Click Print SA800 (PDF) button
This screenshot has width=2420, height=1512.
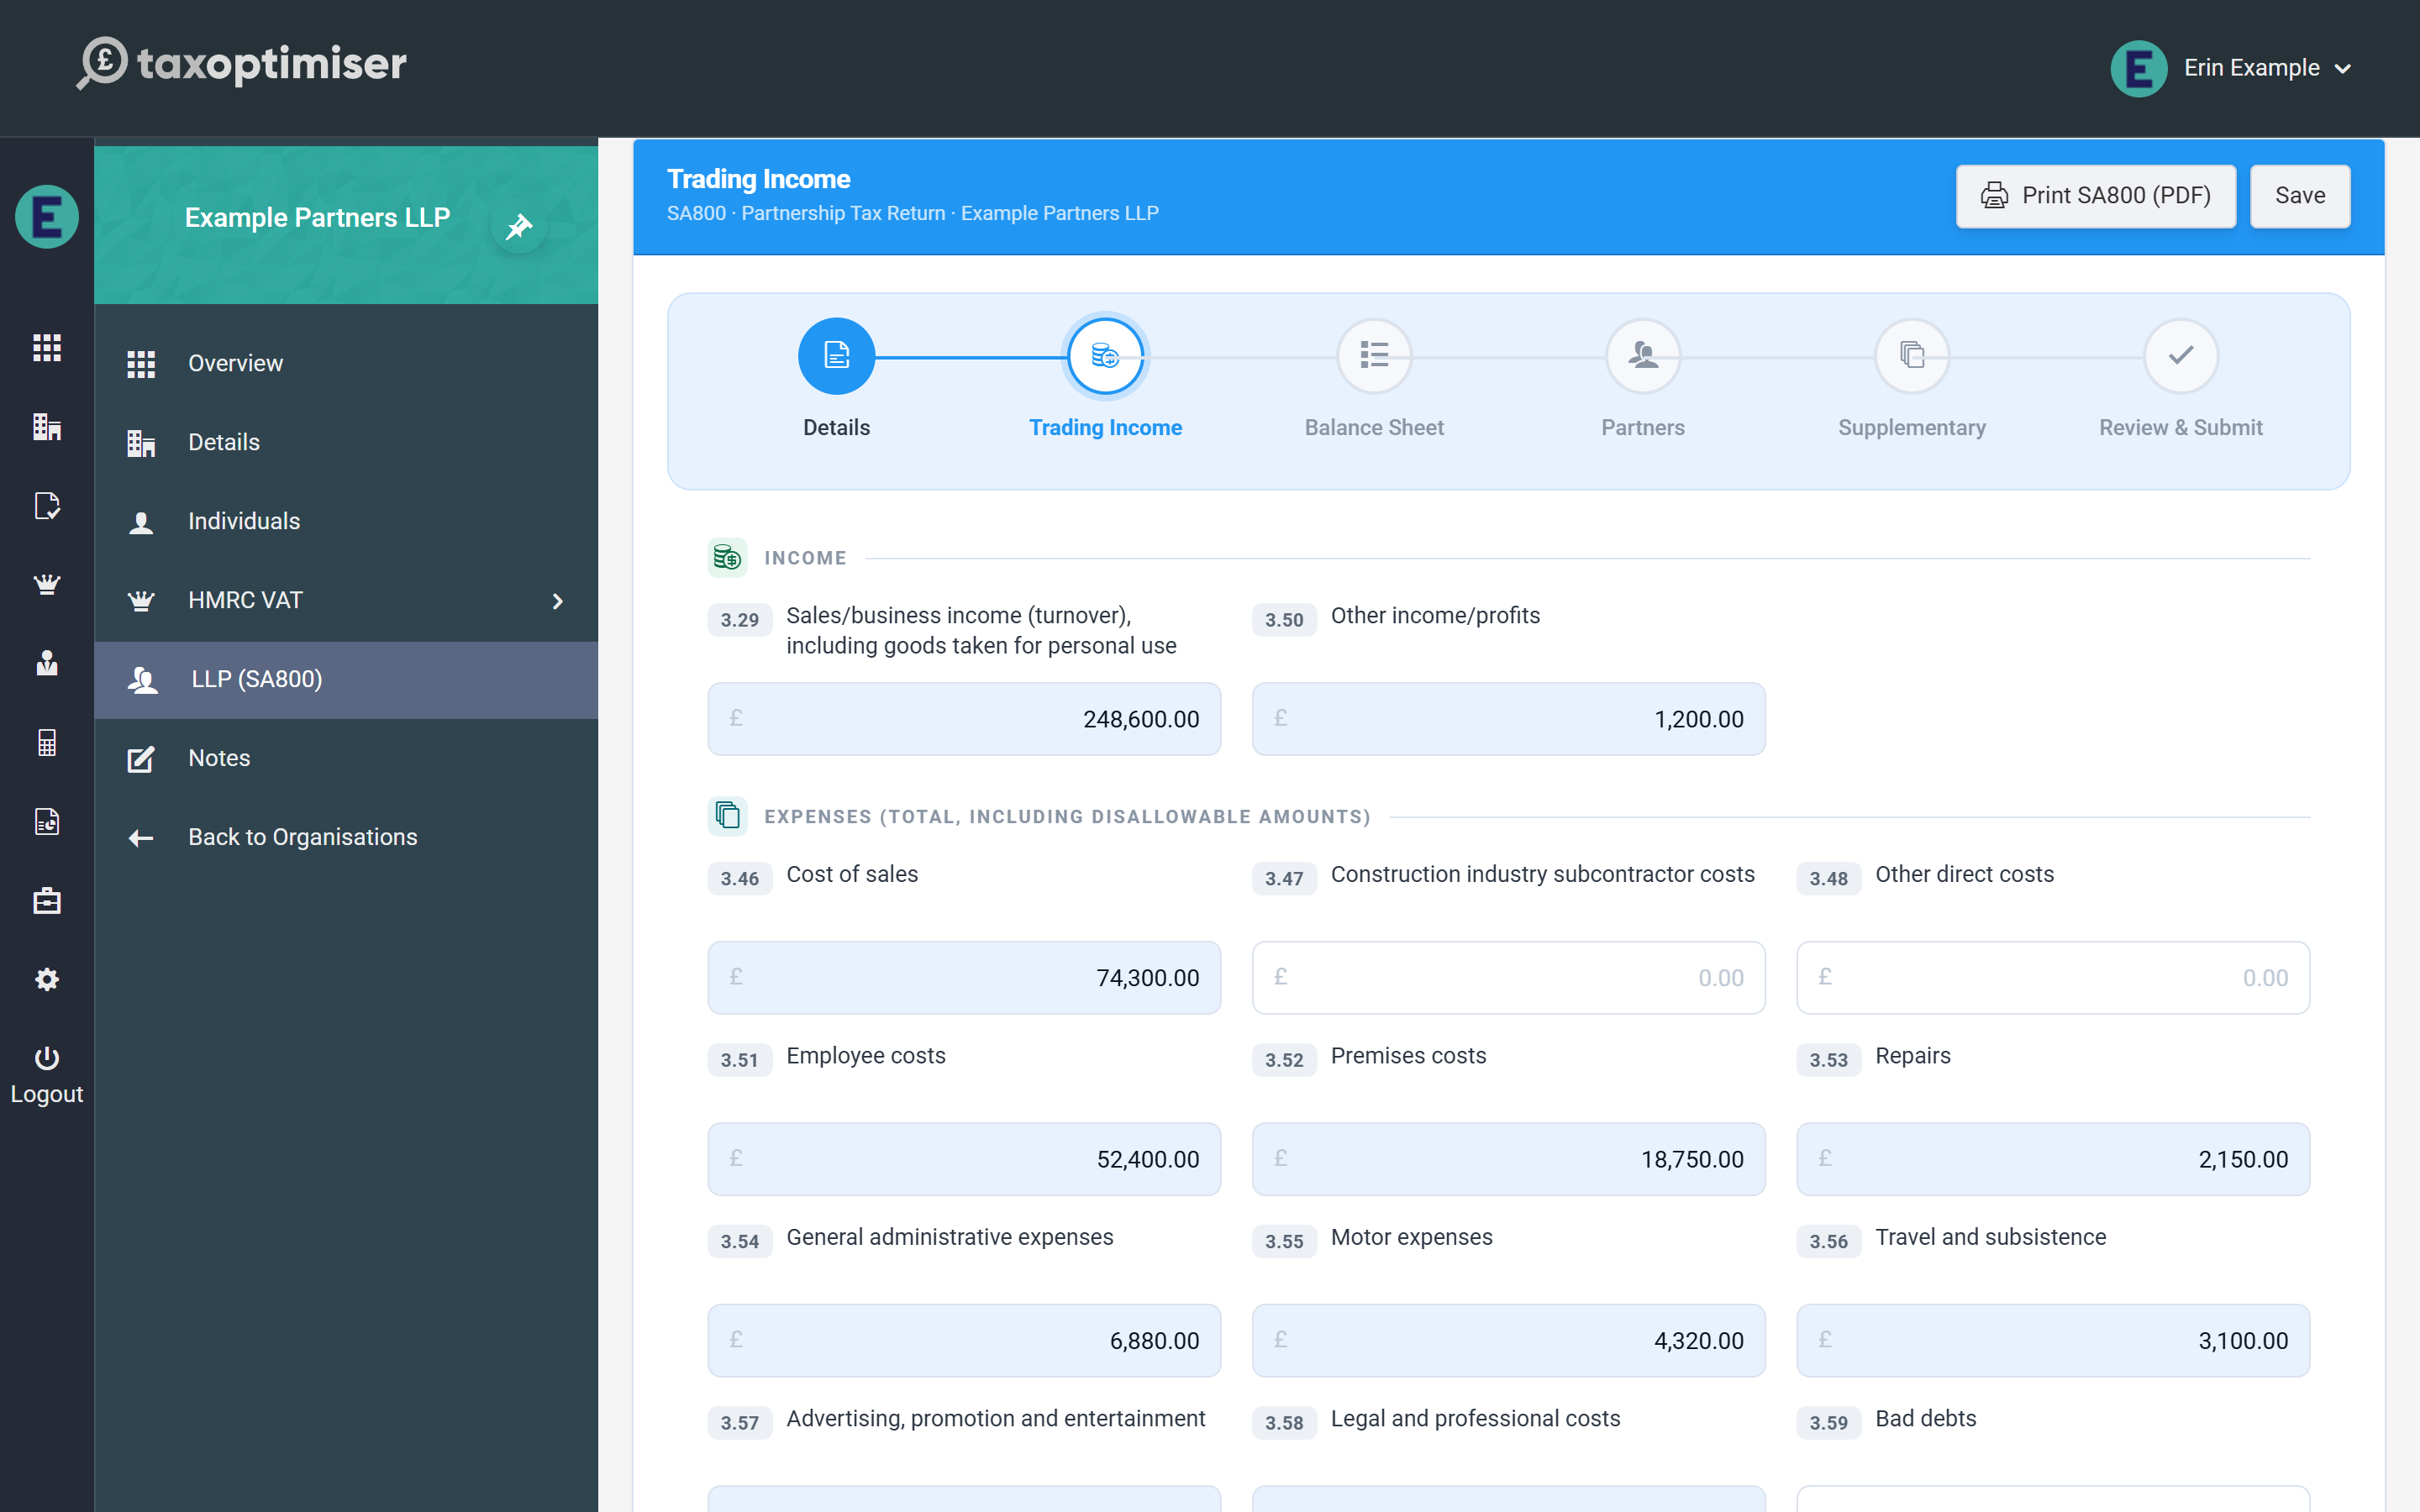(x=2095, y=195)
